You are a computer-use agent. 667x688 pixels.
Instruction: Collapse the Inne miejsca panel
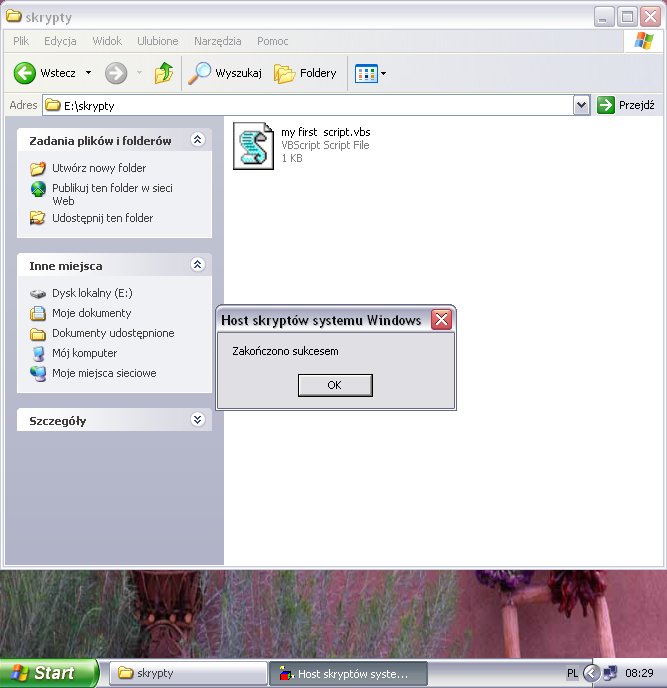click(197, 265)
